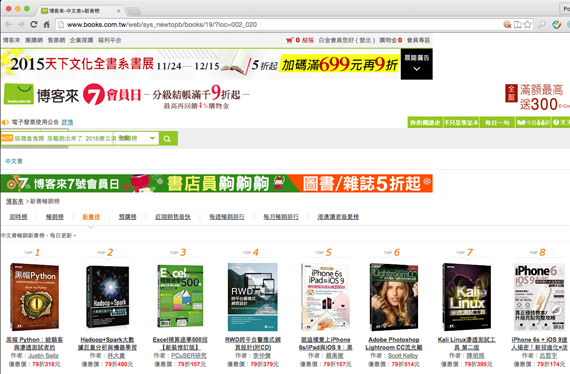Switch to the 近期銷售最快 tab

173,217
